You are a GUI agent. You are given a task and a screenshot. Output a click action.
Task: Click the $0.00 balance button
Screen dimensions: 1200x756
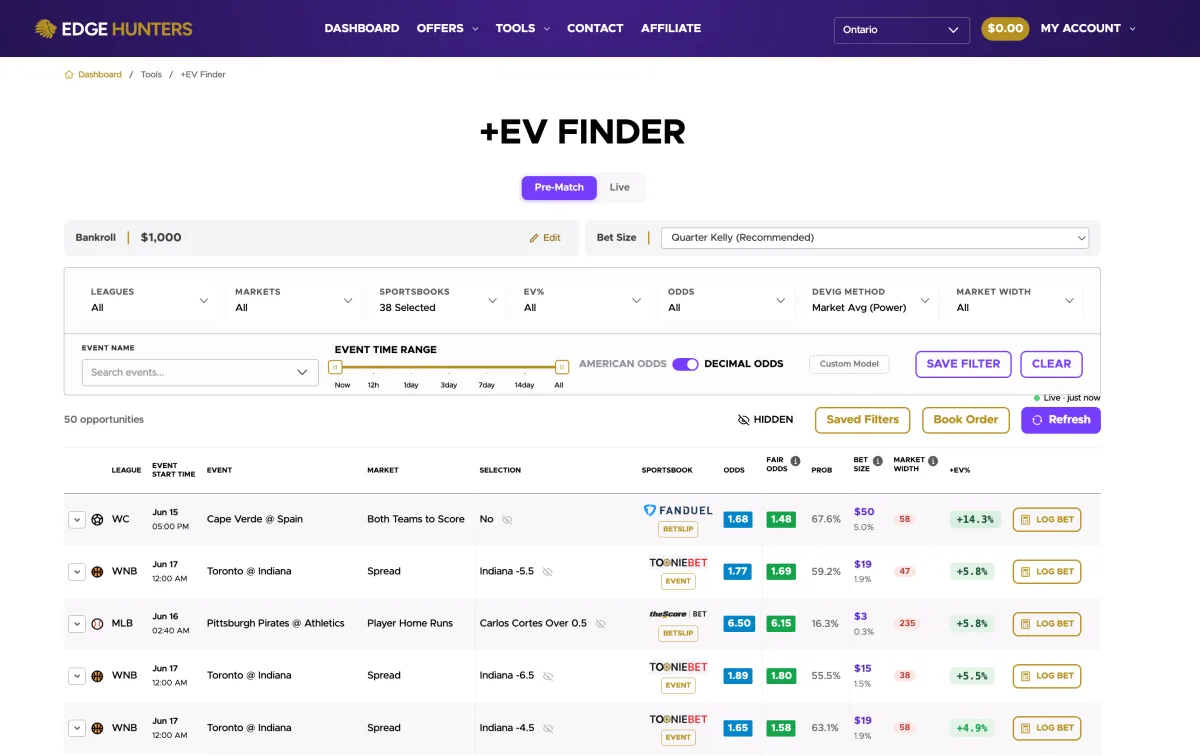point(1005,29)
